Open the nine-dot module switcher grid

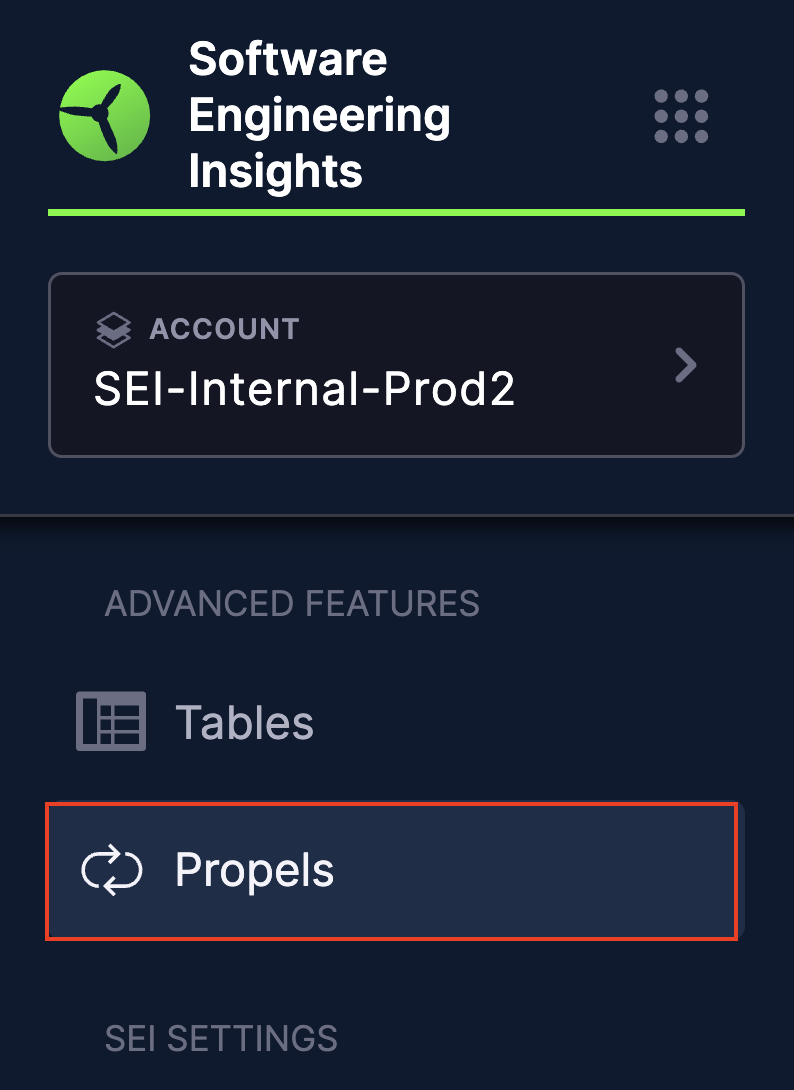(x=681, y=116)
